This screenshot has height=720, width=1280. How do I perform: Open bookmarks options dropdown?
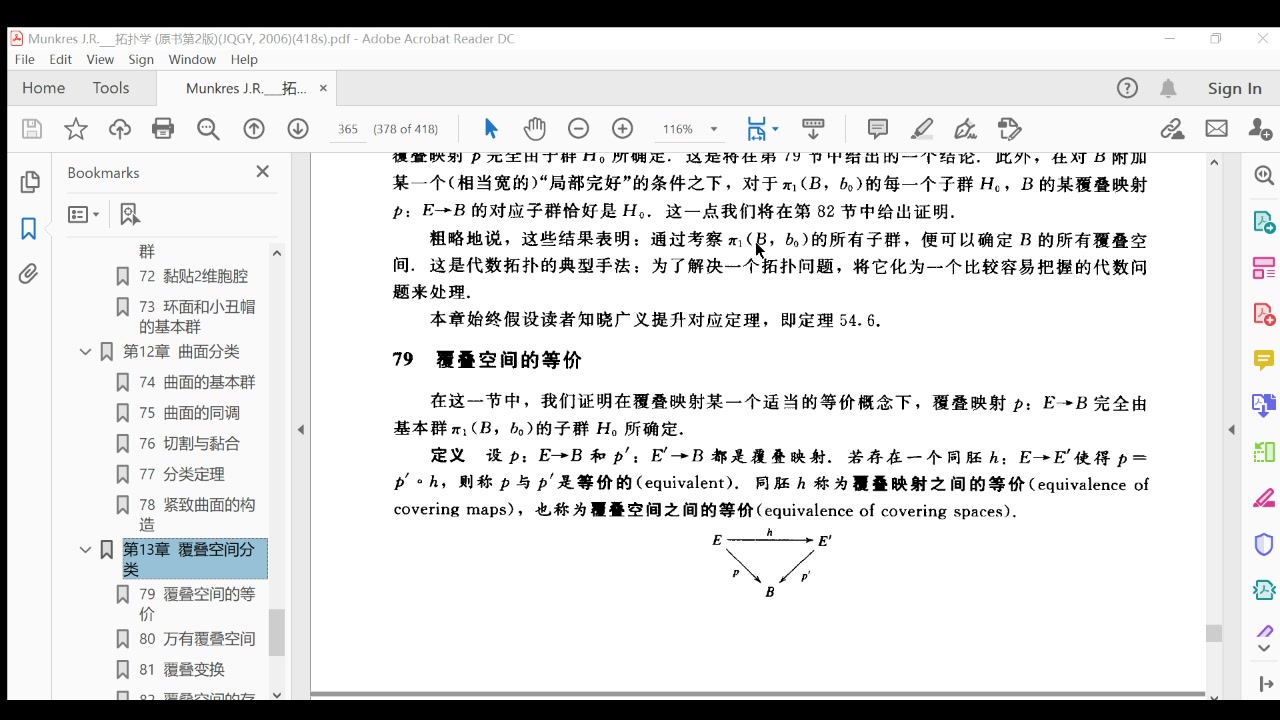[84, 214]
